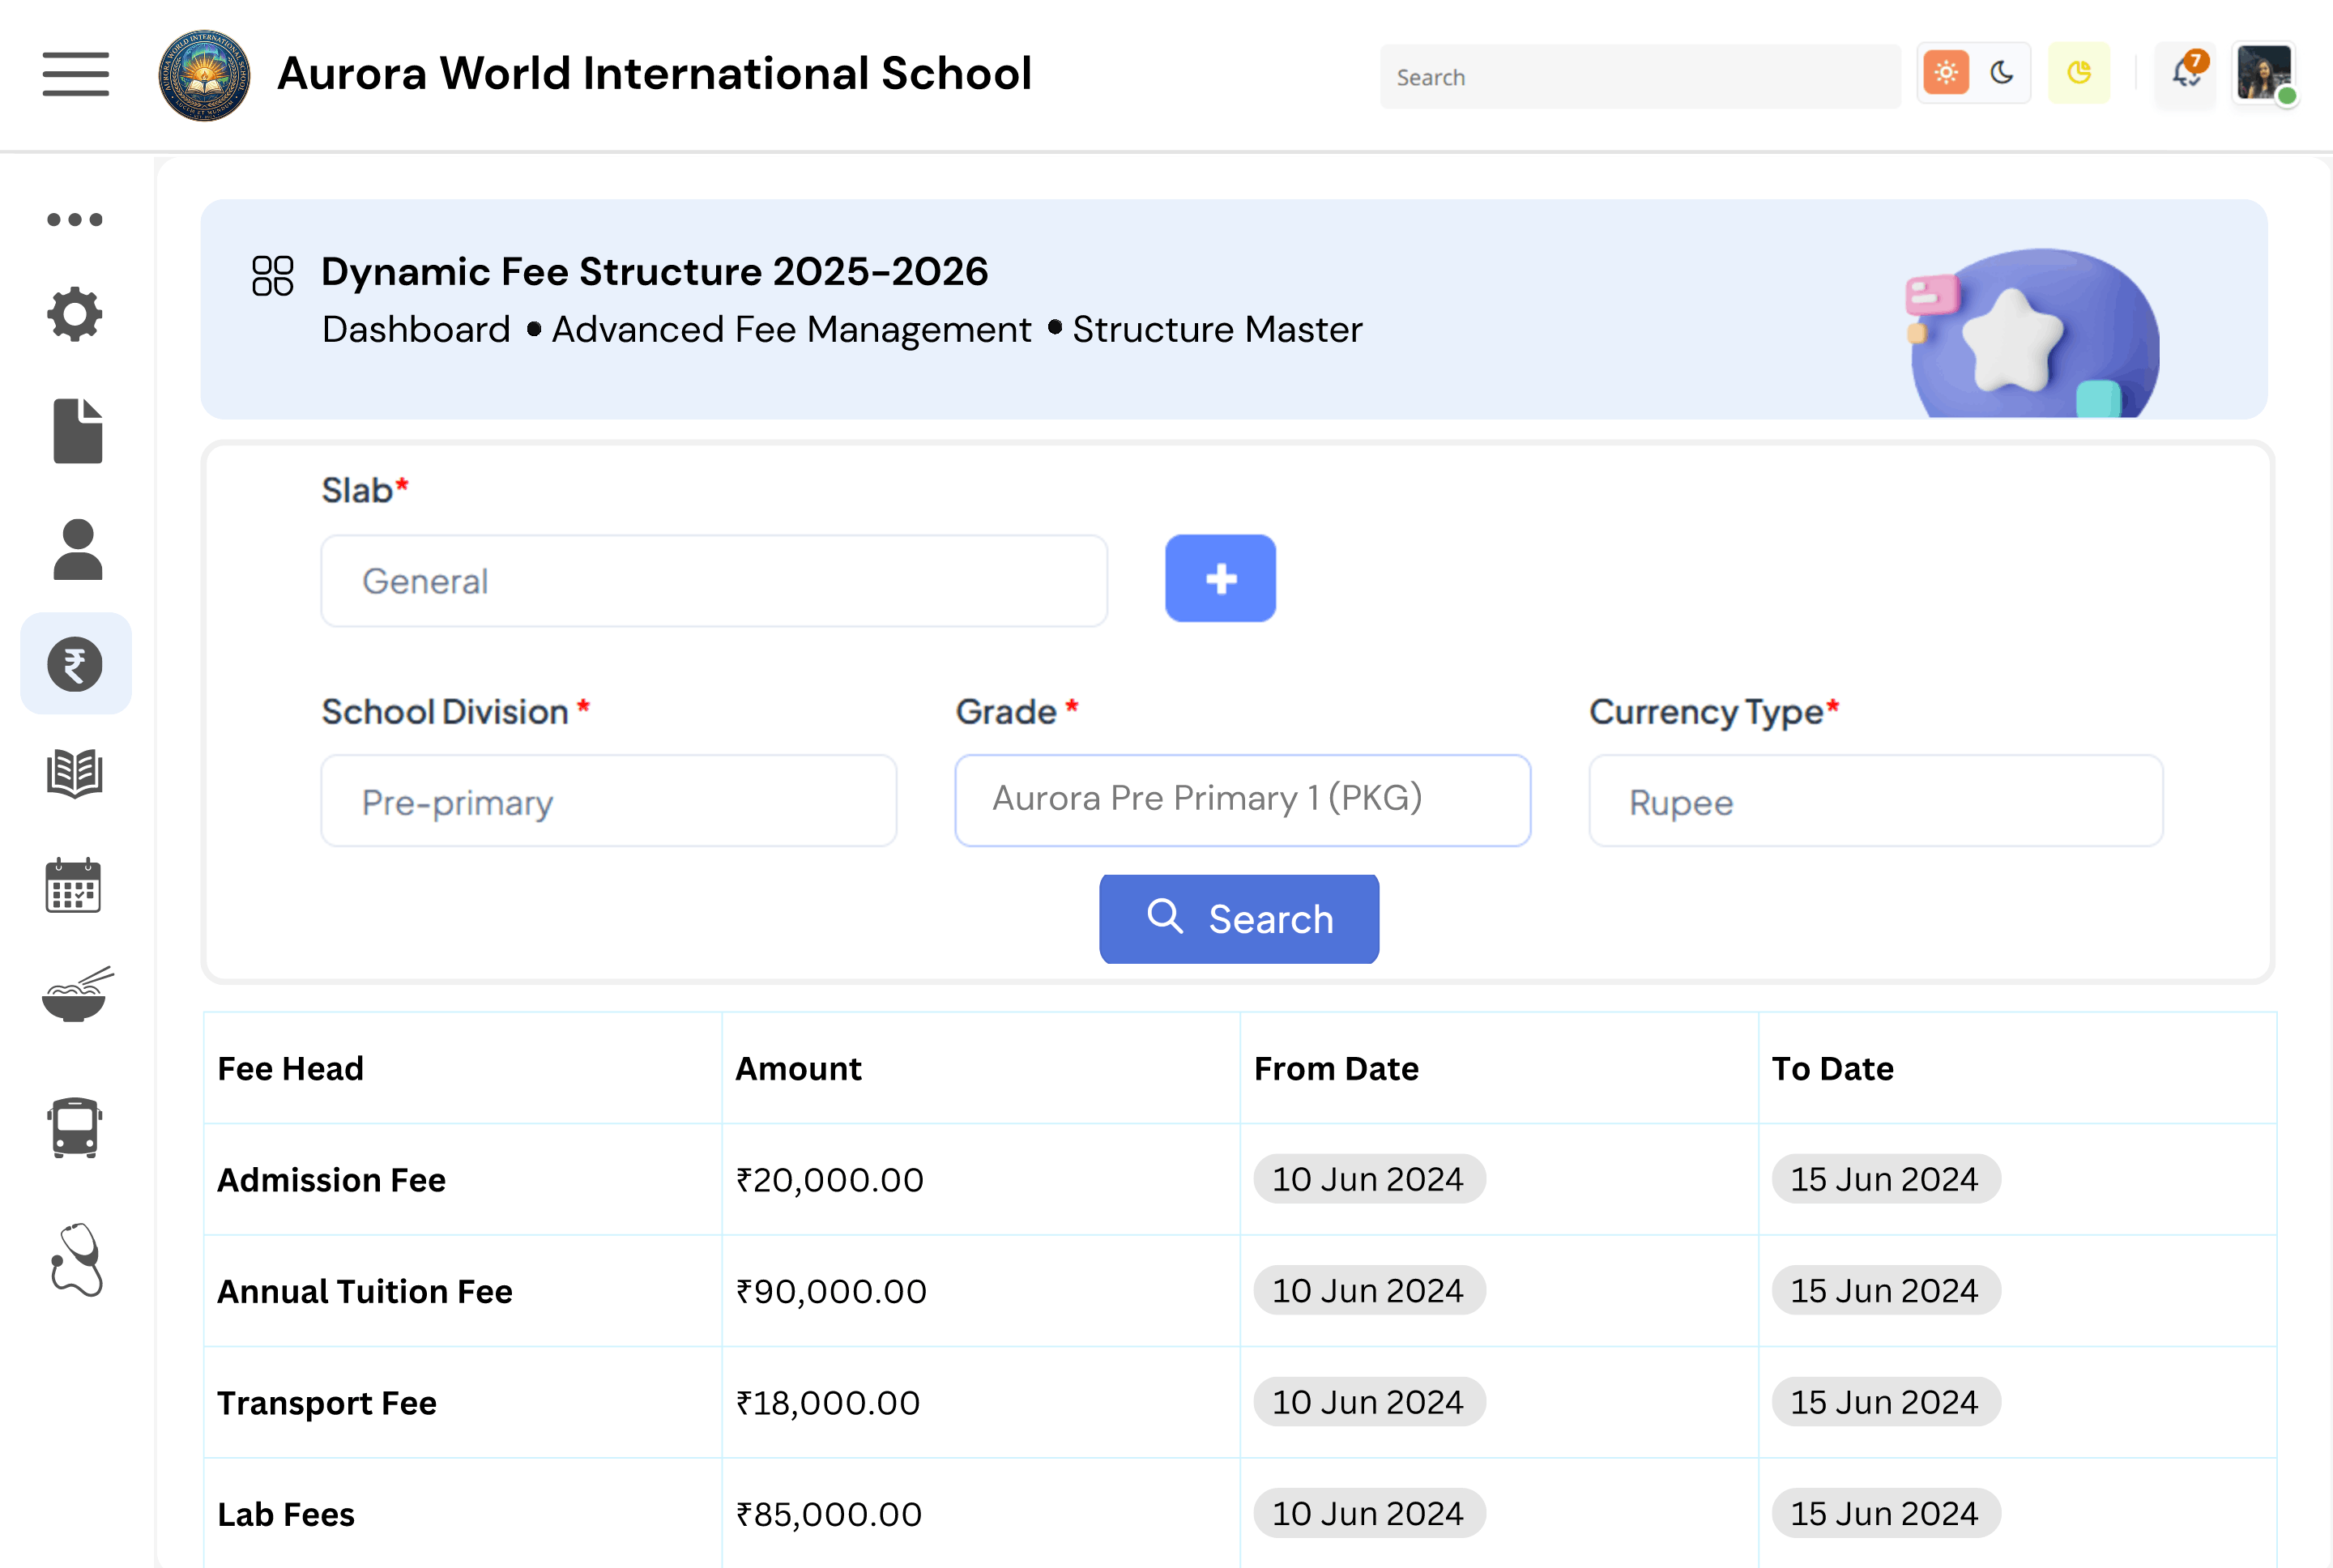This screenshot has height=1568, width=2333.
Task: Open the stethoscope health icon
Action: point(77,1259)
